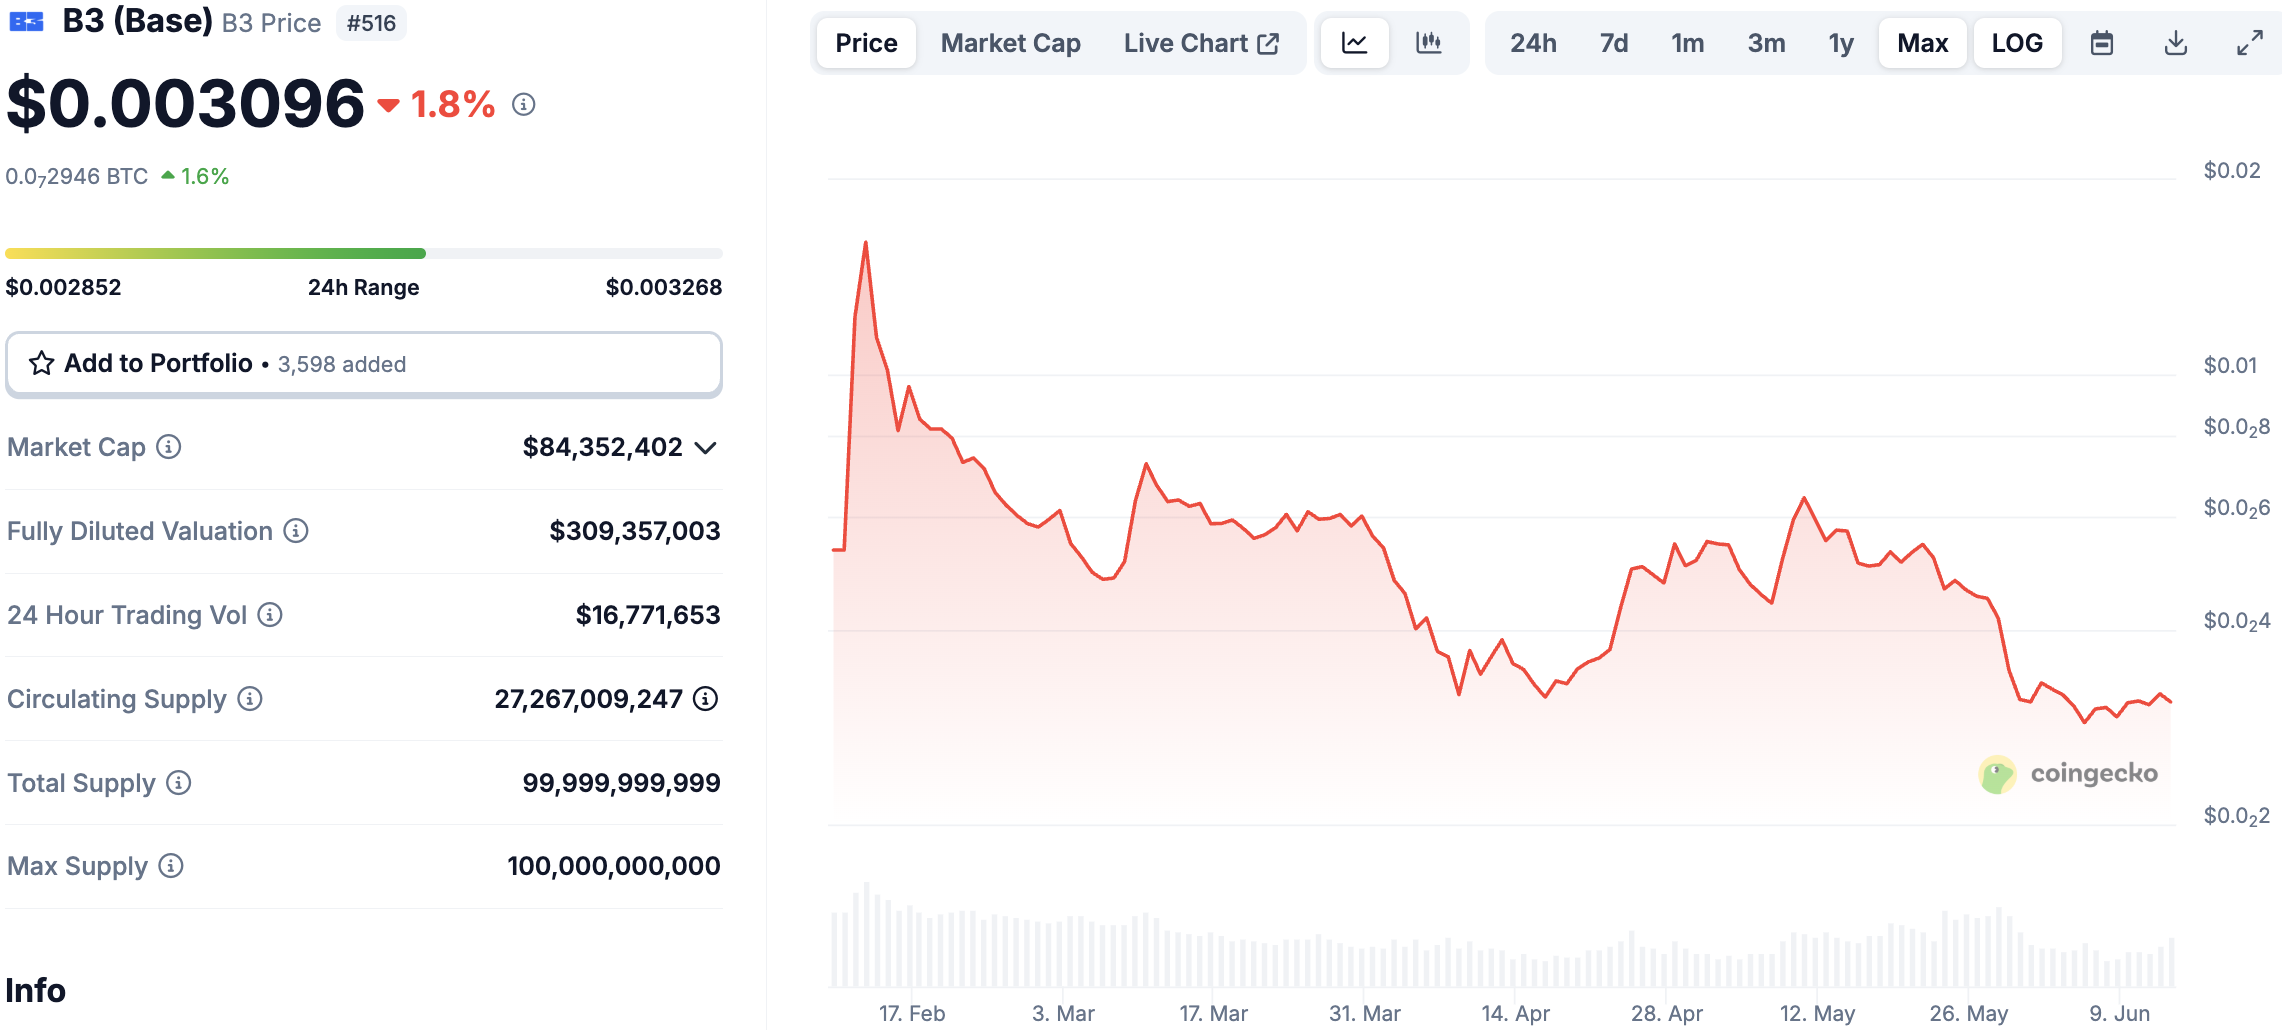Image resolution: width=2282 pixels, height=1030 pixels.
Task: Switch to candlestick chart icon
Action: point(1429,43)
